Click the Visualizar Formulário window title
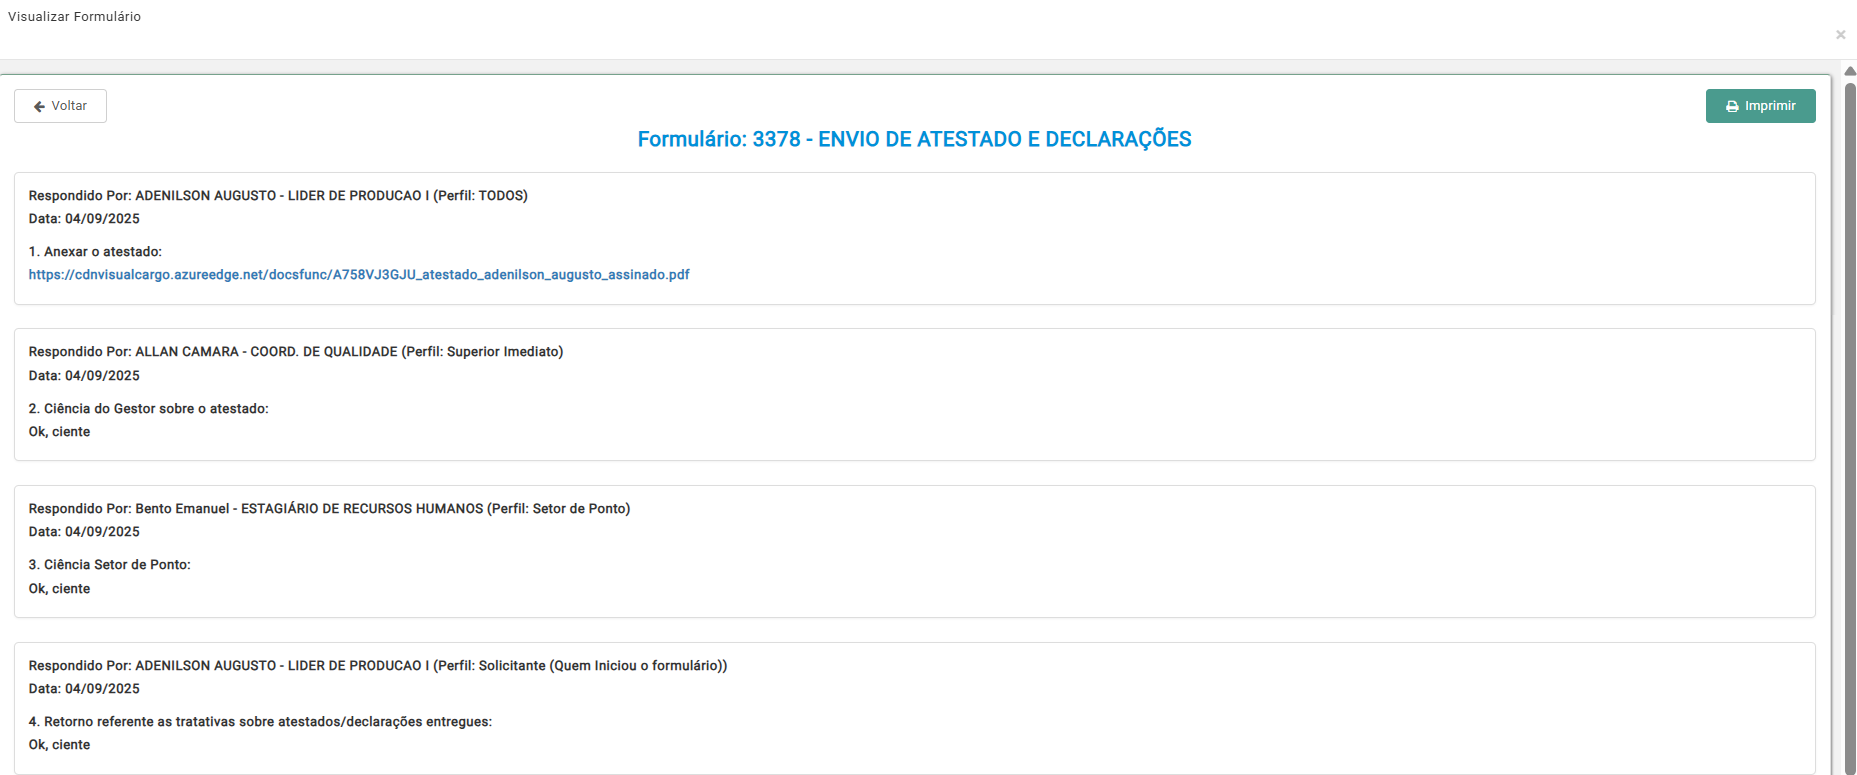This screenshot has height=775, width=1857. tap(74, 17)
